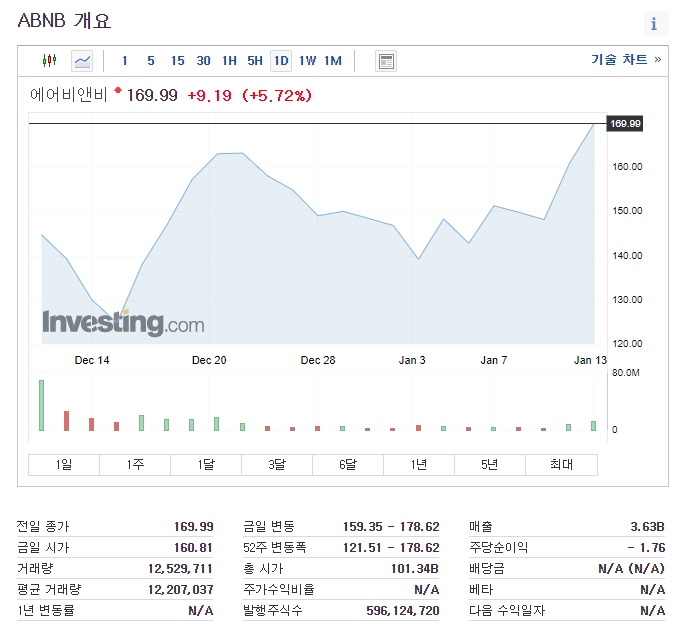Click the Investing.com logo on chart

pos(123,323)
